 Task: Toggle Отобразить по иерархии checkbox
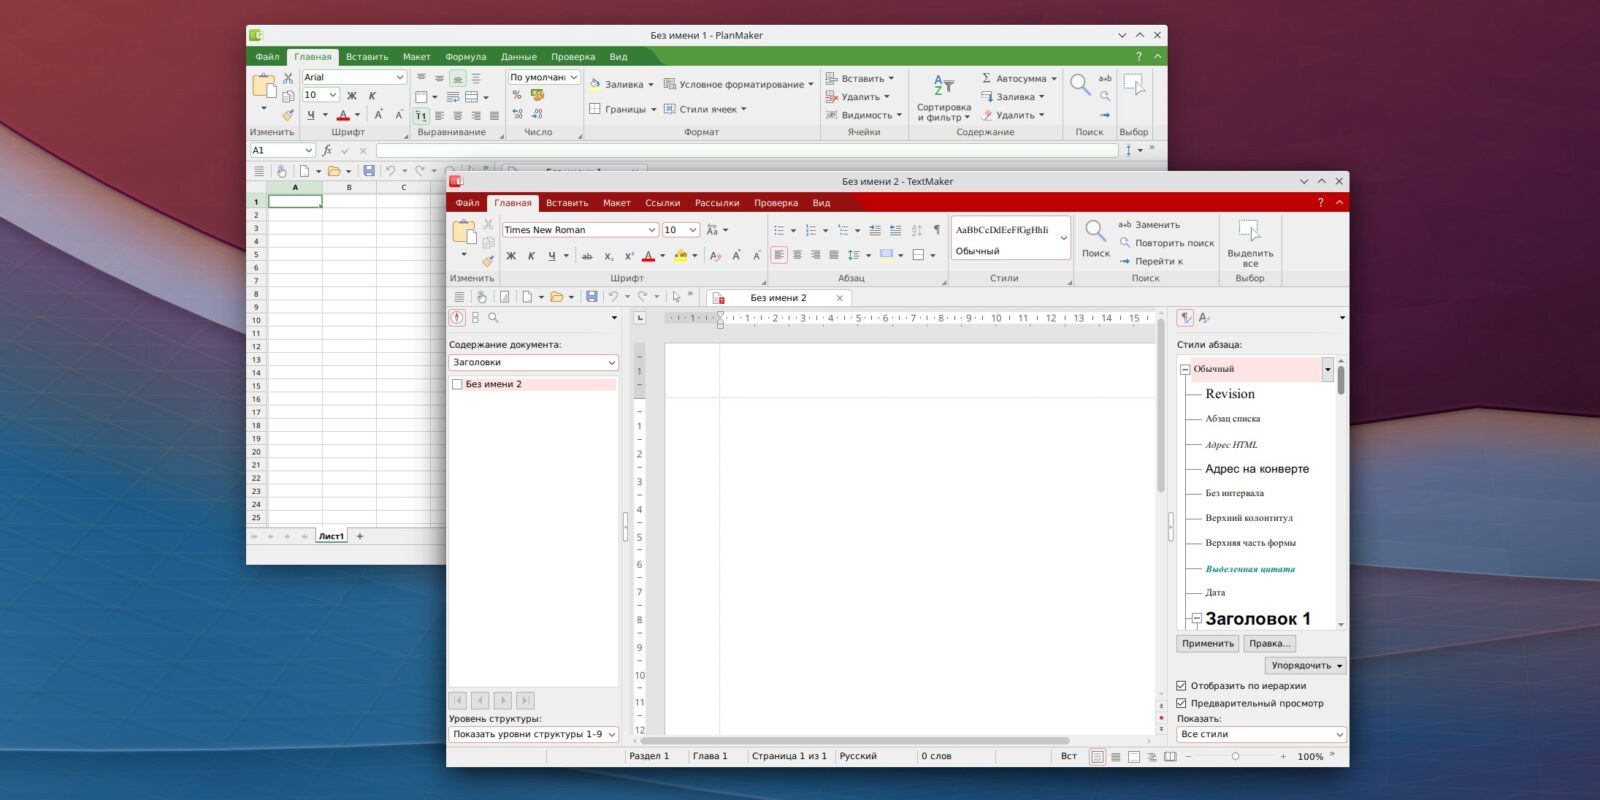pos(1181,686)
